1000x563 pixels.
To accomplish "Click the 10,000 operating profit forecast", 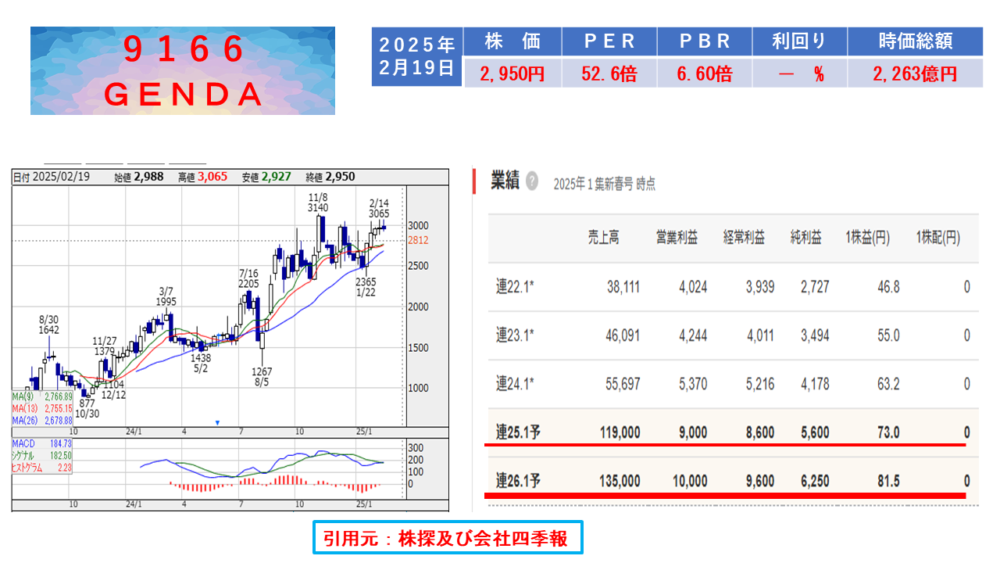I will tap(690, 481).
